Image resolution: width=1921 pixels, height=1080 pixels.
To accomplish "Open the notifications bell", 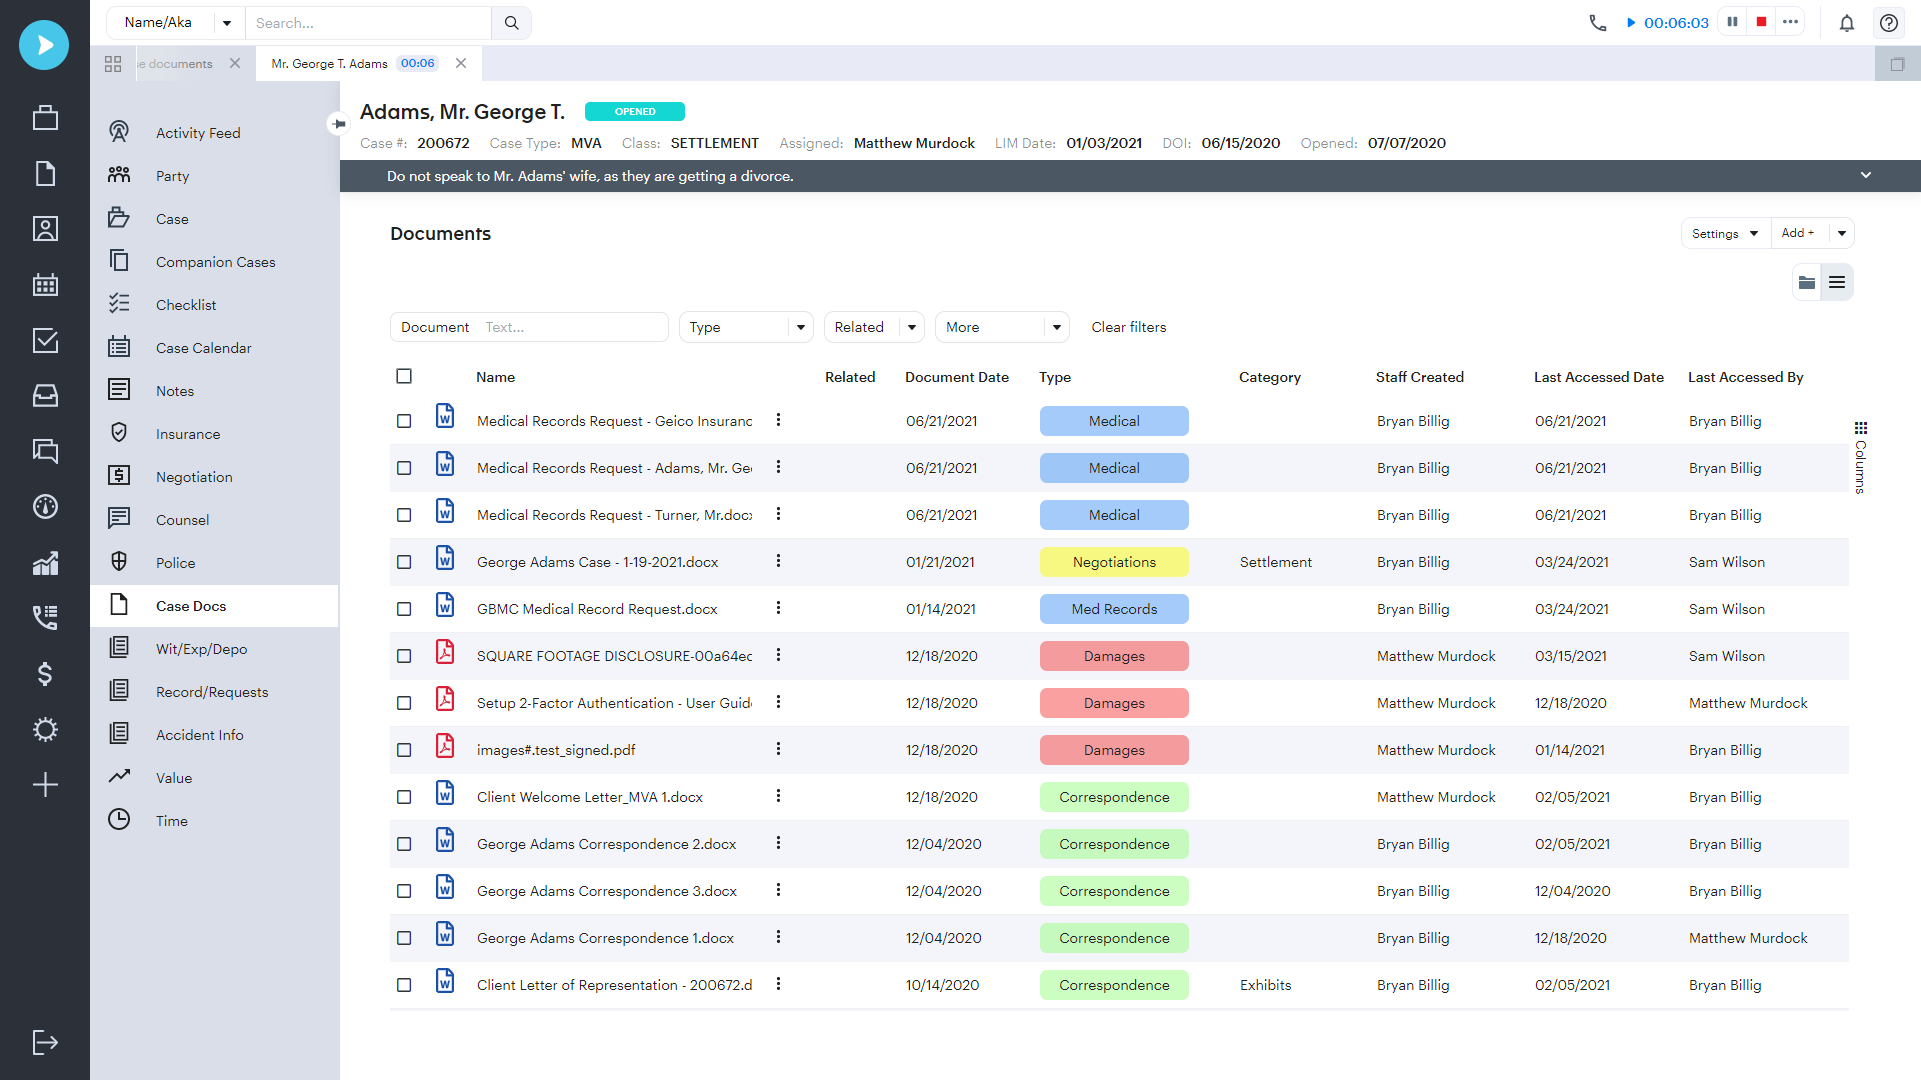I will coord(1846,23).
